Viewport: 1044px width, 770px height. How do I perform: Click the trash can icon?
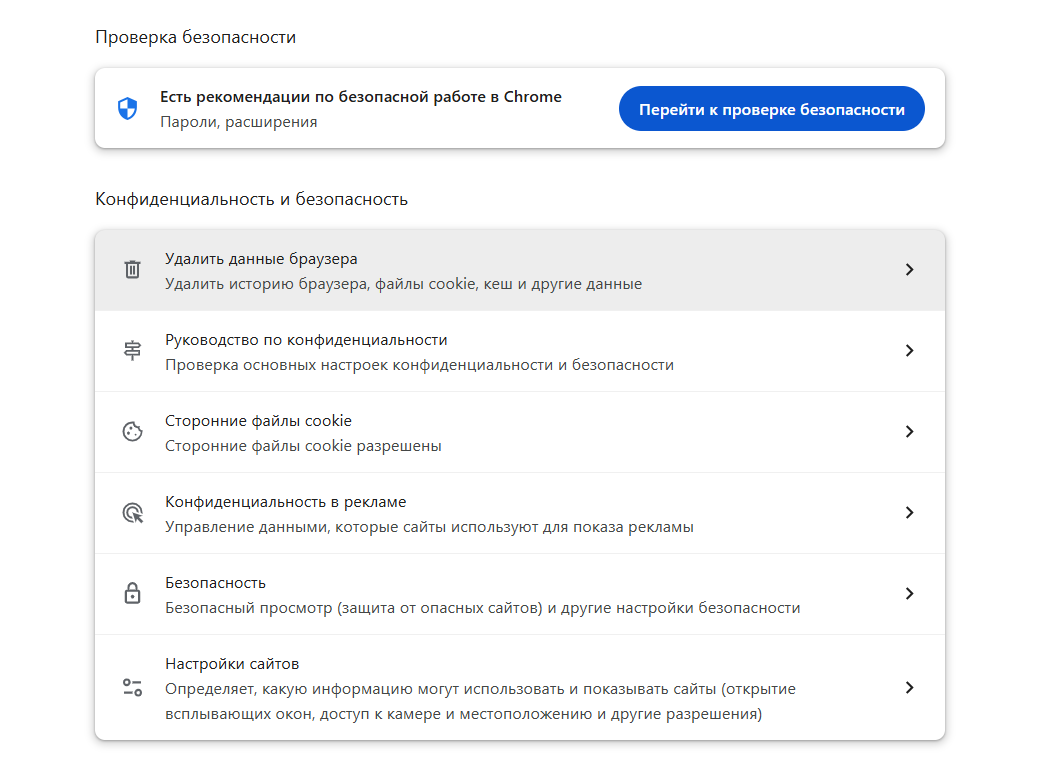coord(132,270)
